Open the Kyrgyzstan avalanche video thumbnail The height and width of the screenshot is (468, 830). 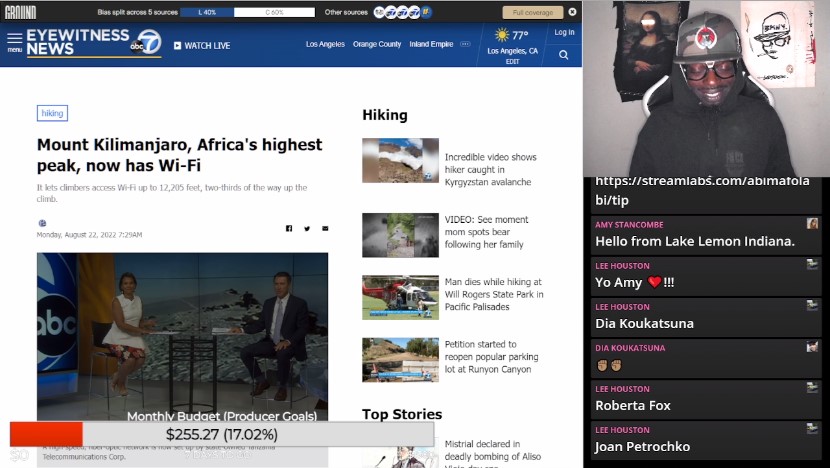400,160
